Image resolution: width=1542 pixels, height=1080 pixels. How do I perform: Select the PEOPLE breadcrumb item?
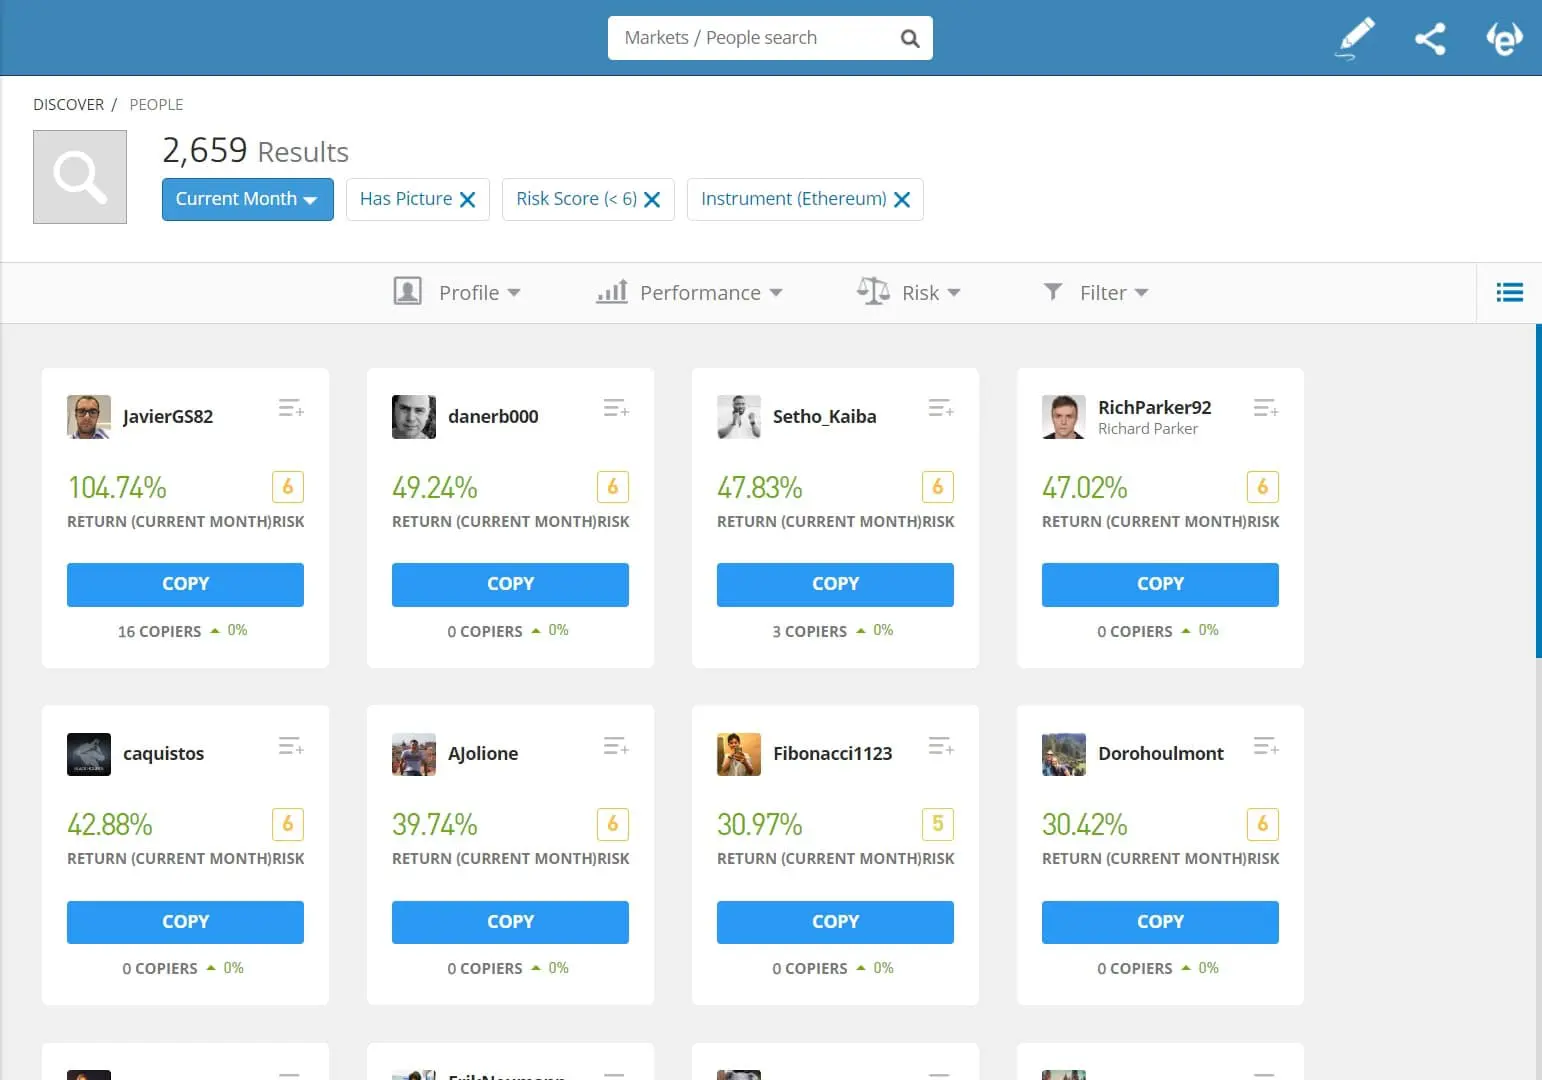pos(156,104)
